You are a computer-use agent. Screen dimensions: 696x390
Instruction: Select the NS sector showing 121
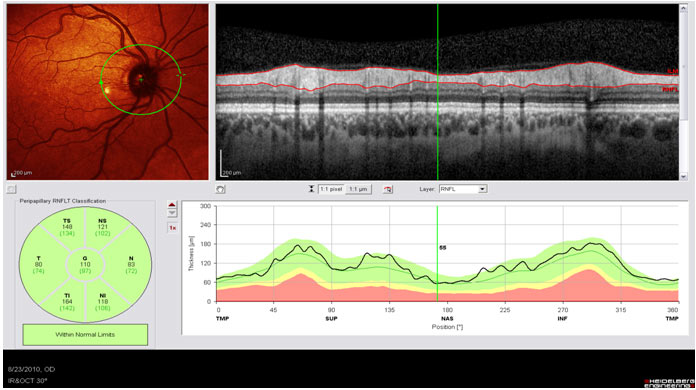(x=103, y=227)
